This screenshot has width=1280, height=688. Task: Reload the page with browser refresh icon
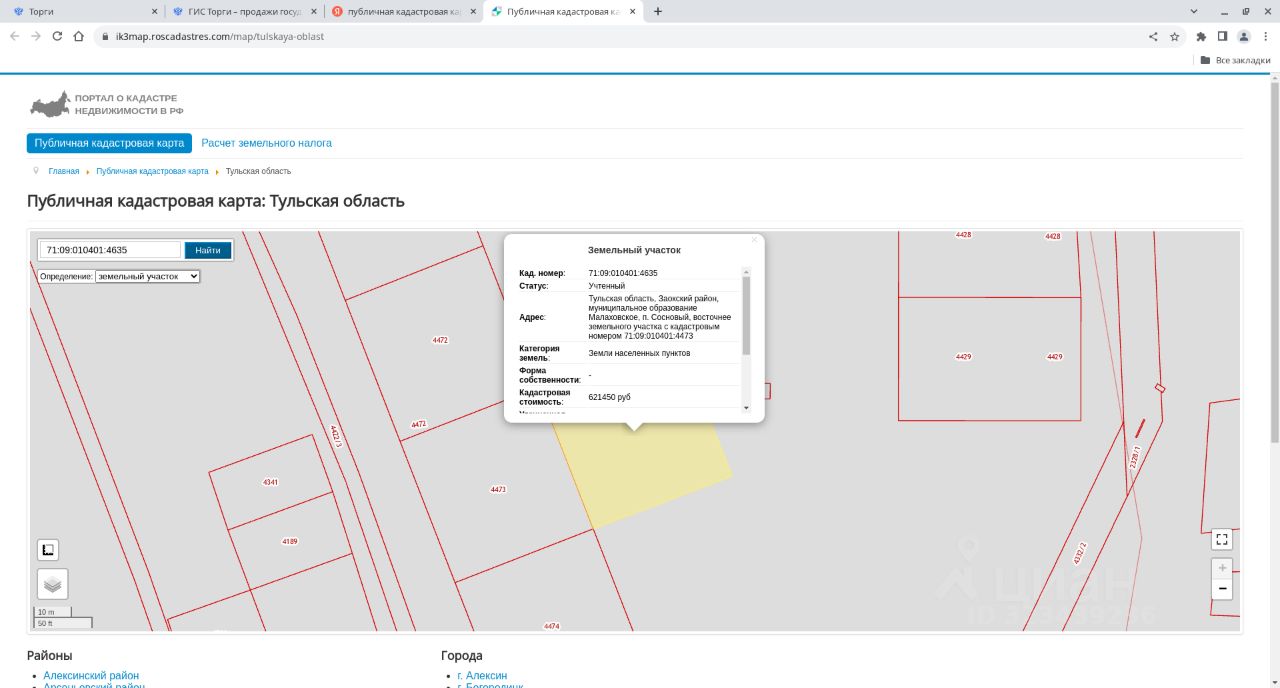[x=57, y=36]
